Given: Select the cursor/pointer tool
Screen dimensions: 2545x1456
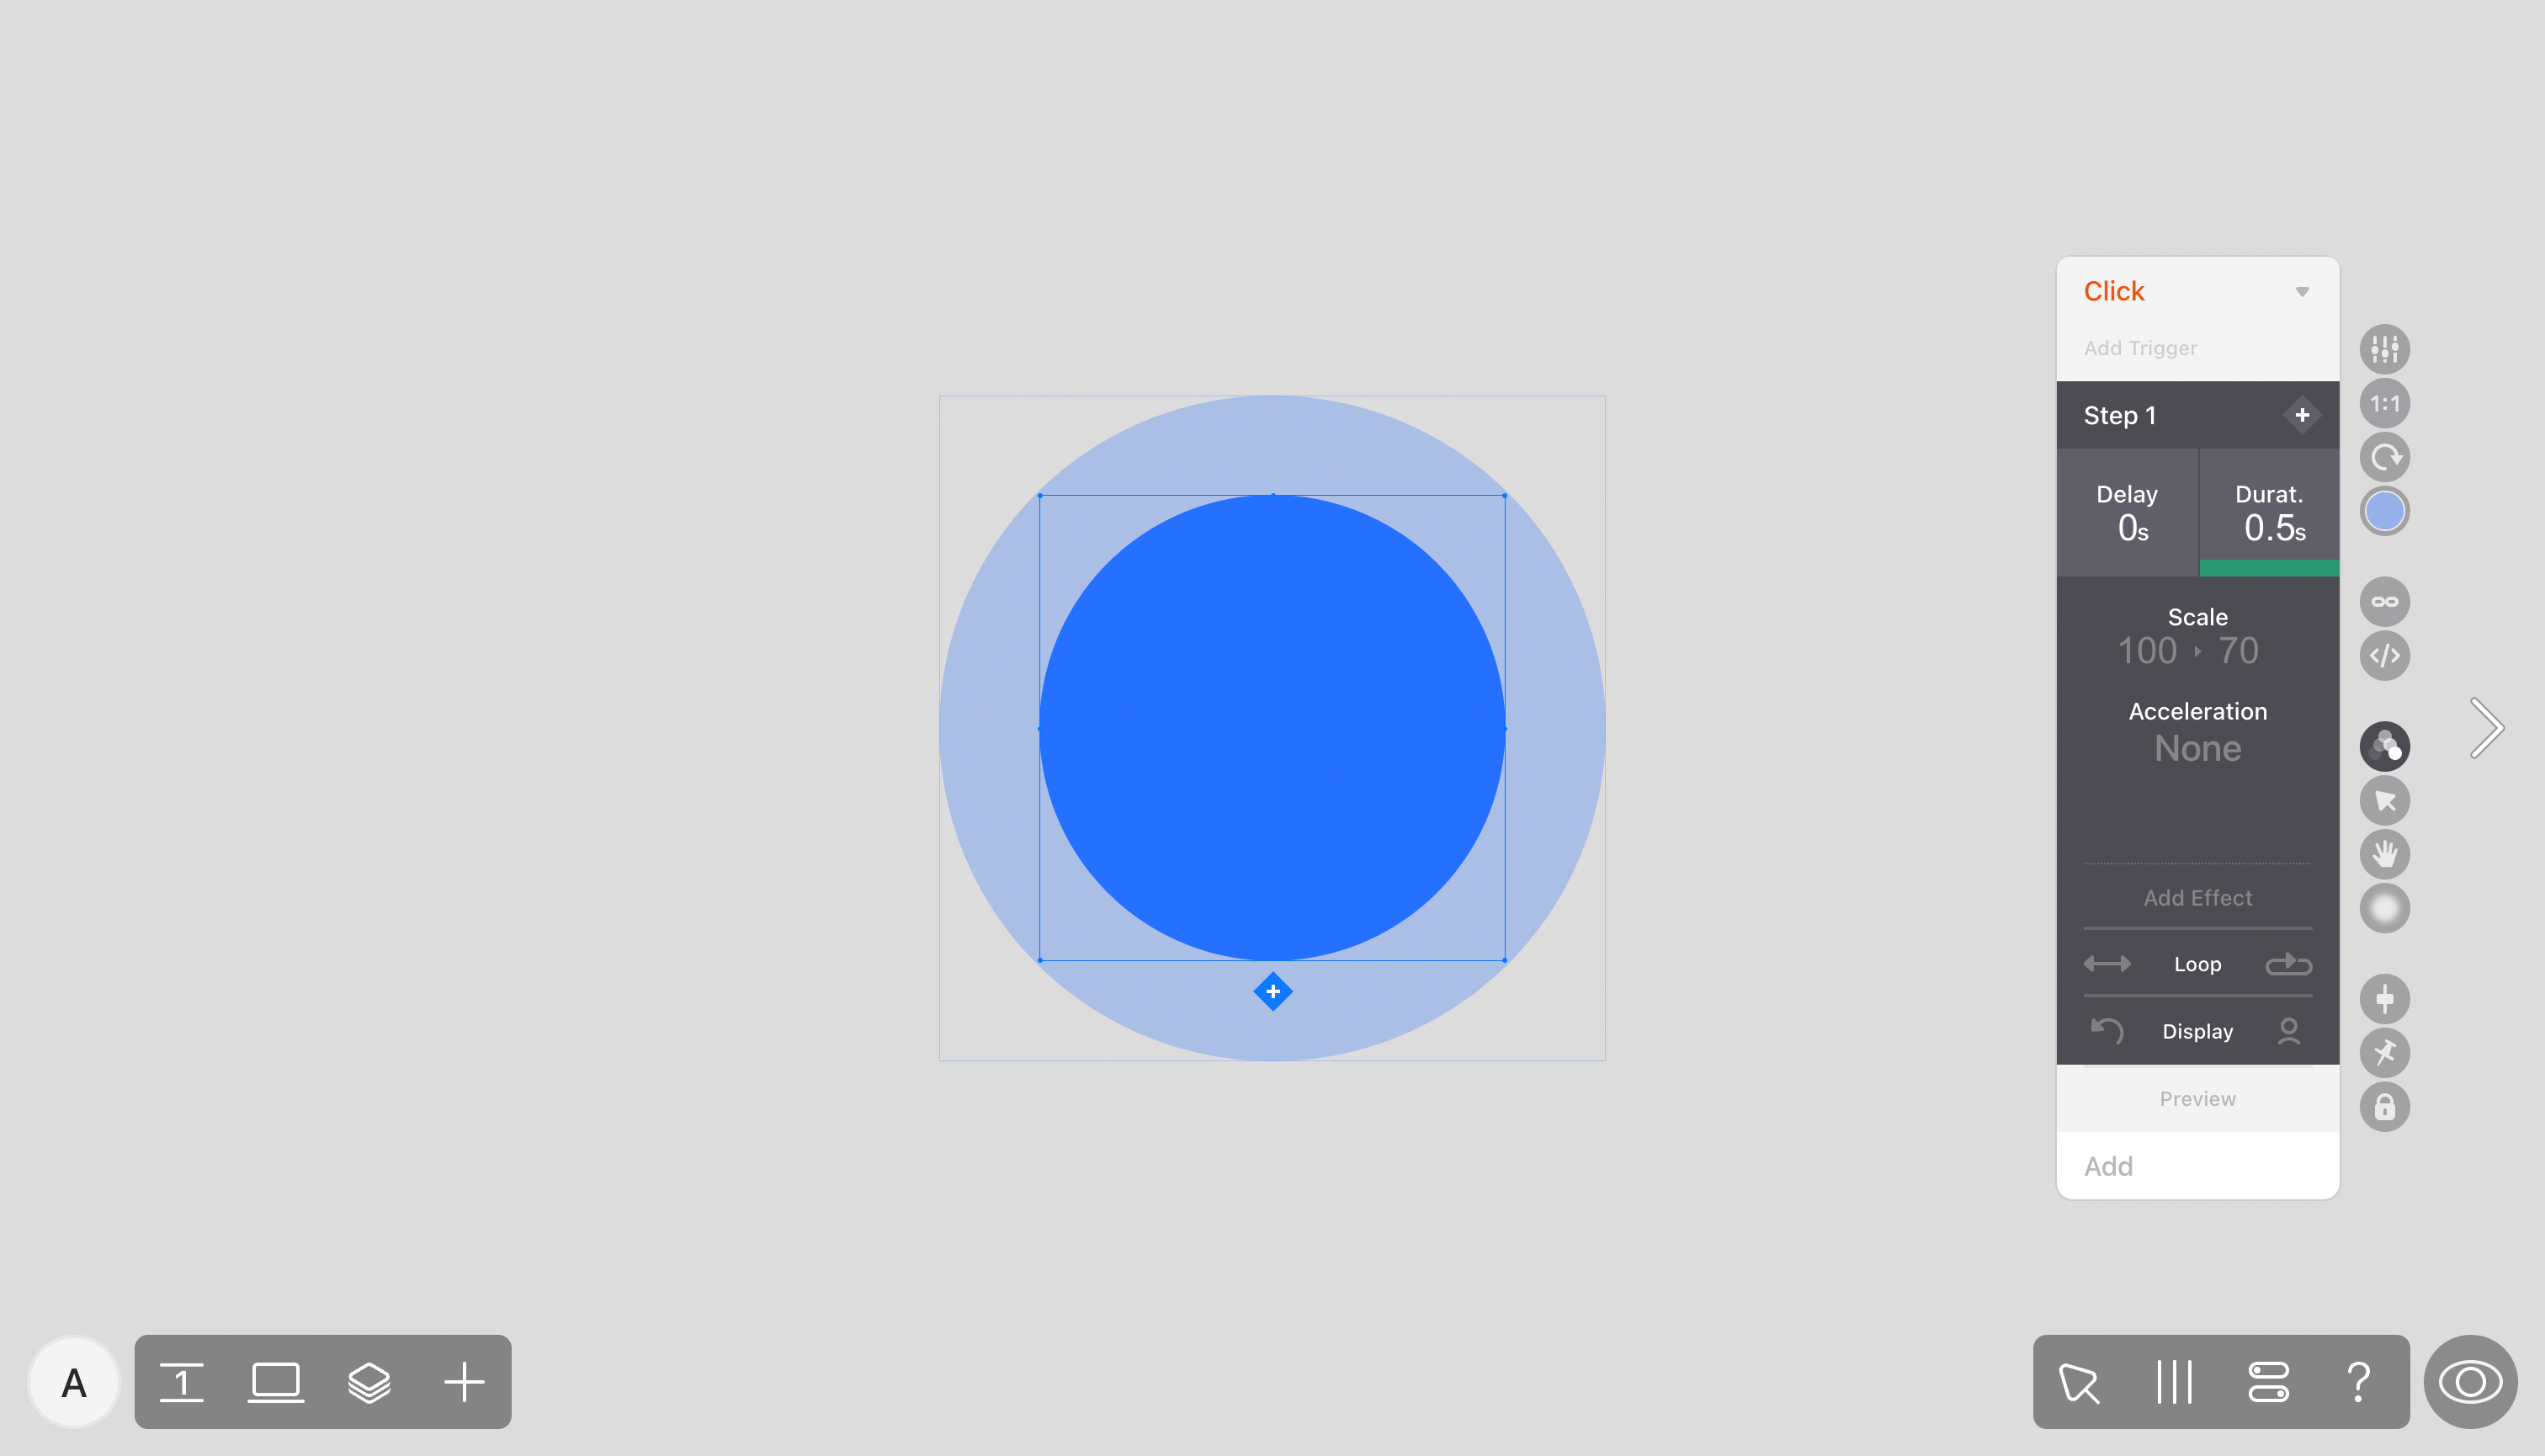Looking at the screenshot, I should [2383, 800].
